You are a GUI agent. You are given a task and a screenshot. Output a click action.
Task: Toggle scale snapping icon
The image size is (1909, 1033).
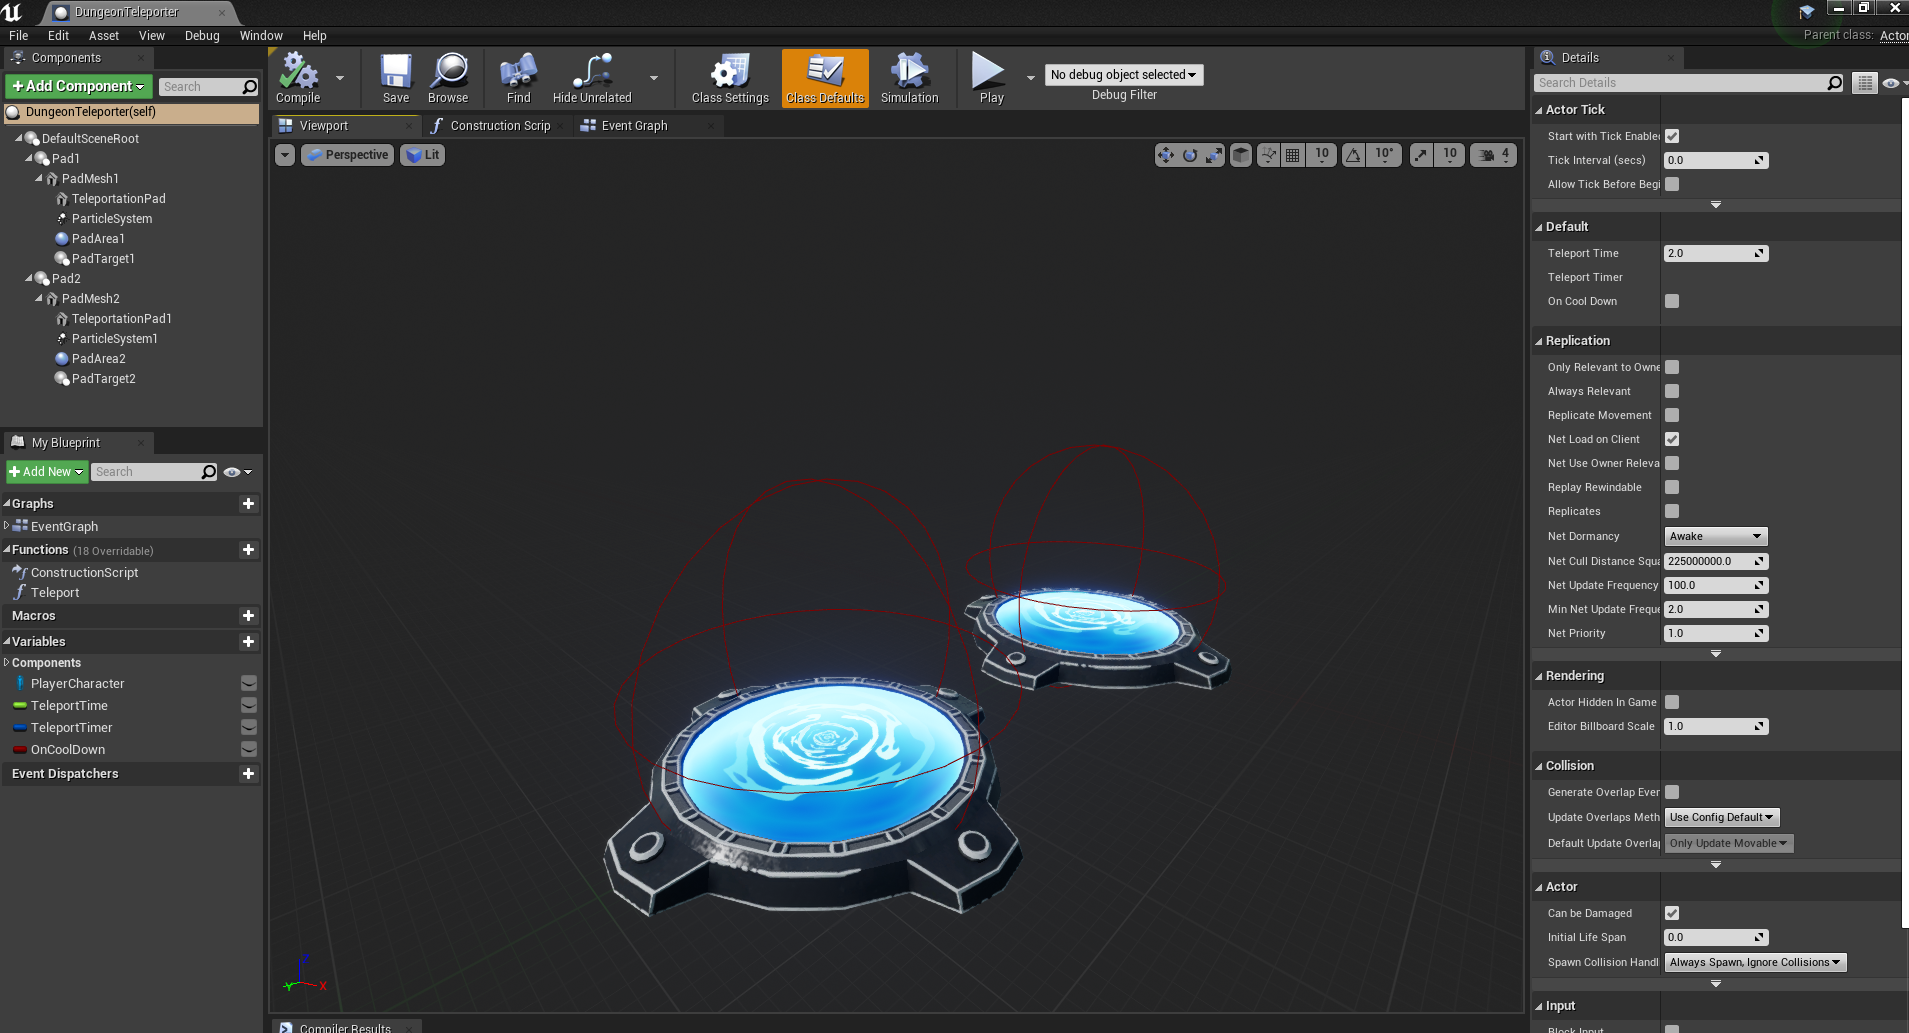click(1421, 155)
